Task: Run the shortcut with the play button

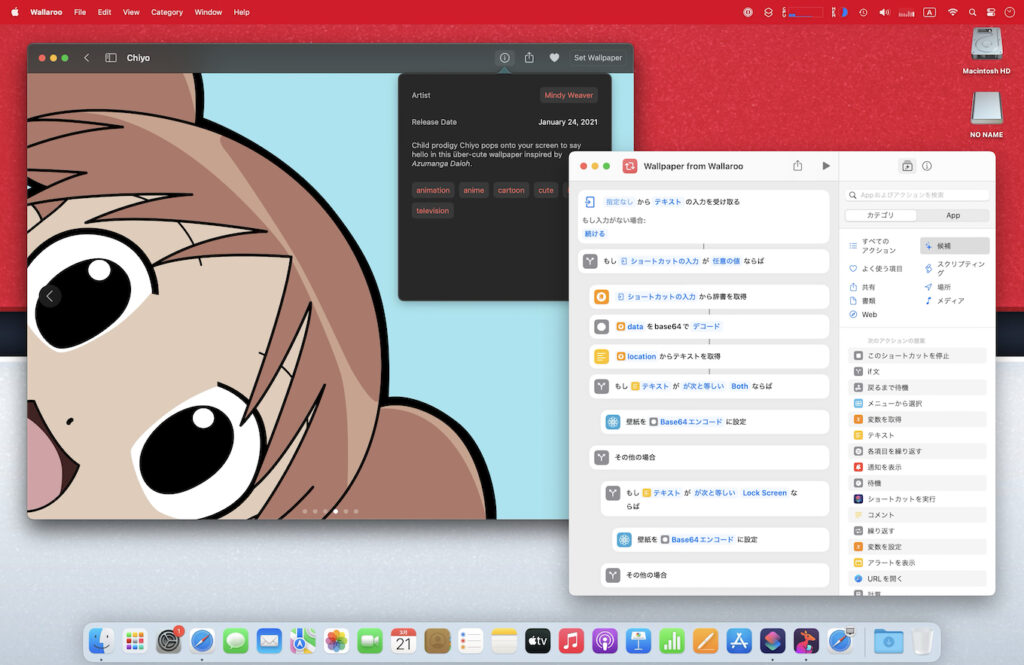Action: pos(825,166)
